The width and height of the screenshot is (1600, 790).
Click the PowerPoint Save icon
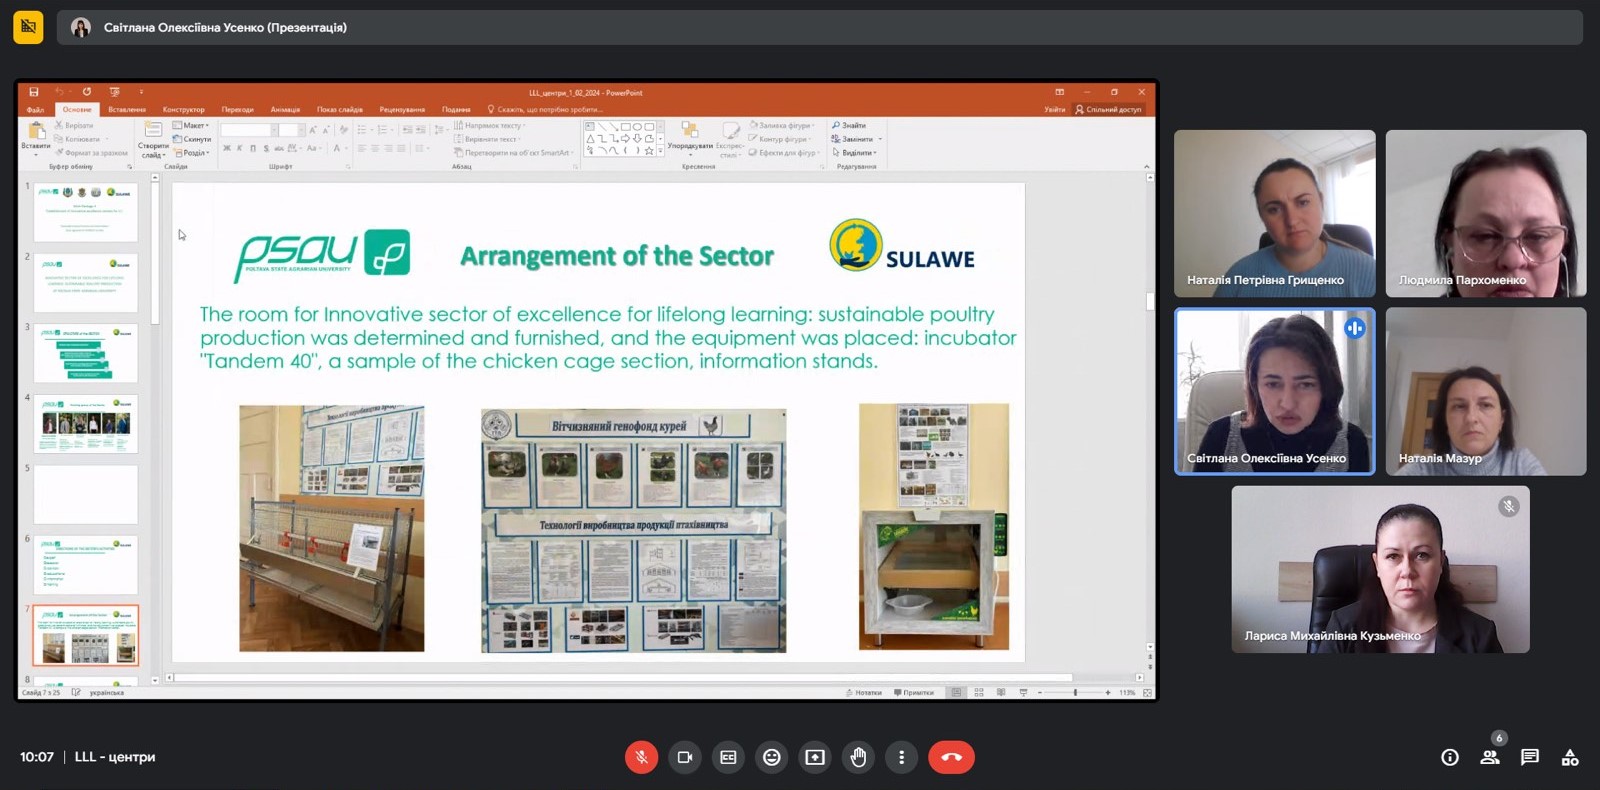point(34,92)
